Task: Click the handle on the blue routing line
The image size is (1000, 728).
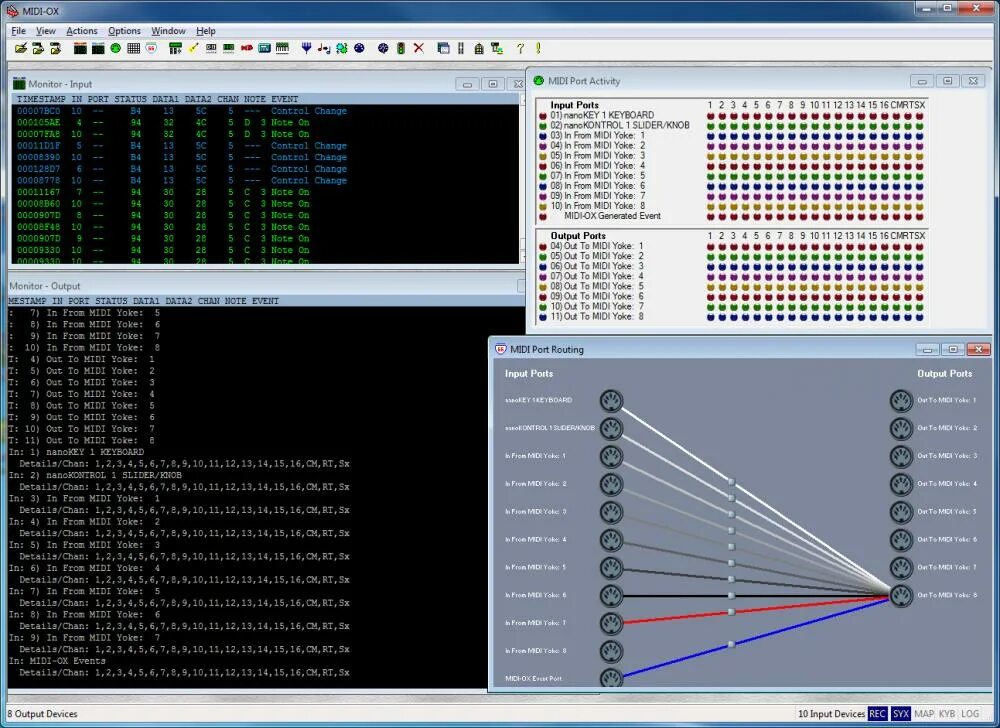Action: coord(732,644)
